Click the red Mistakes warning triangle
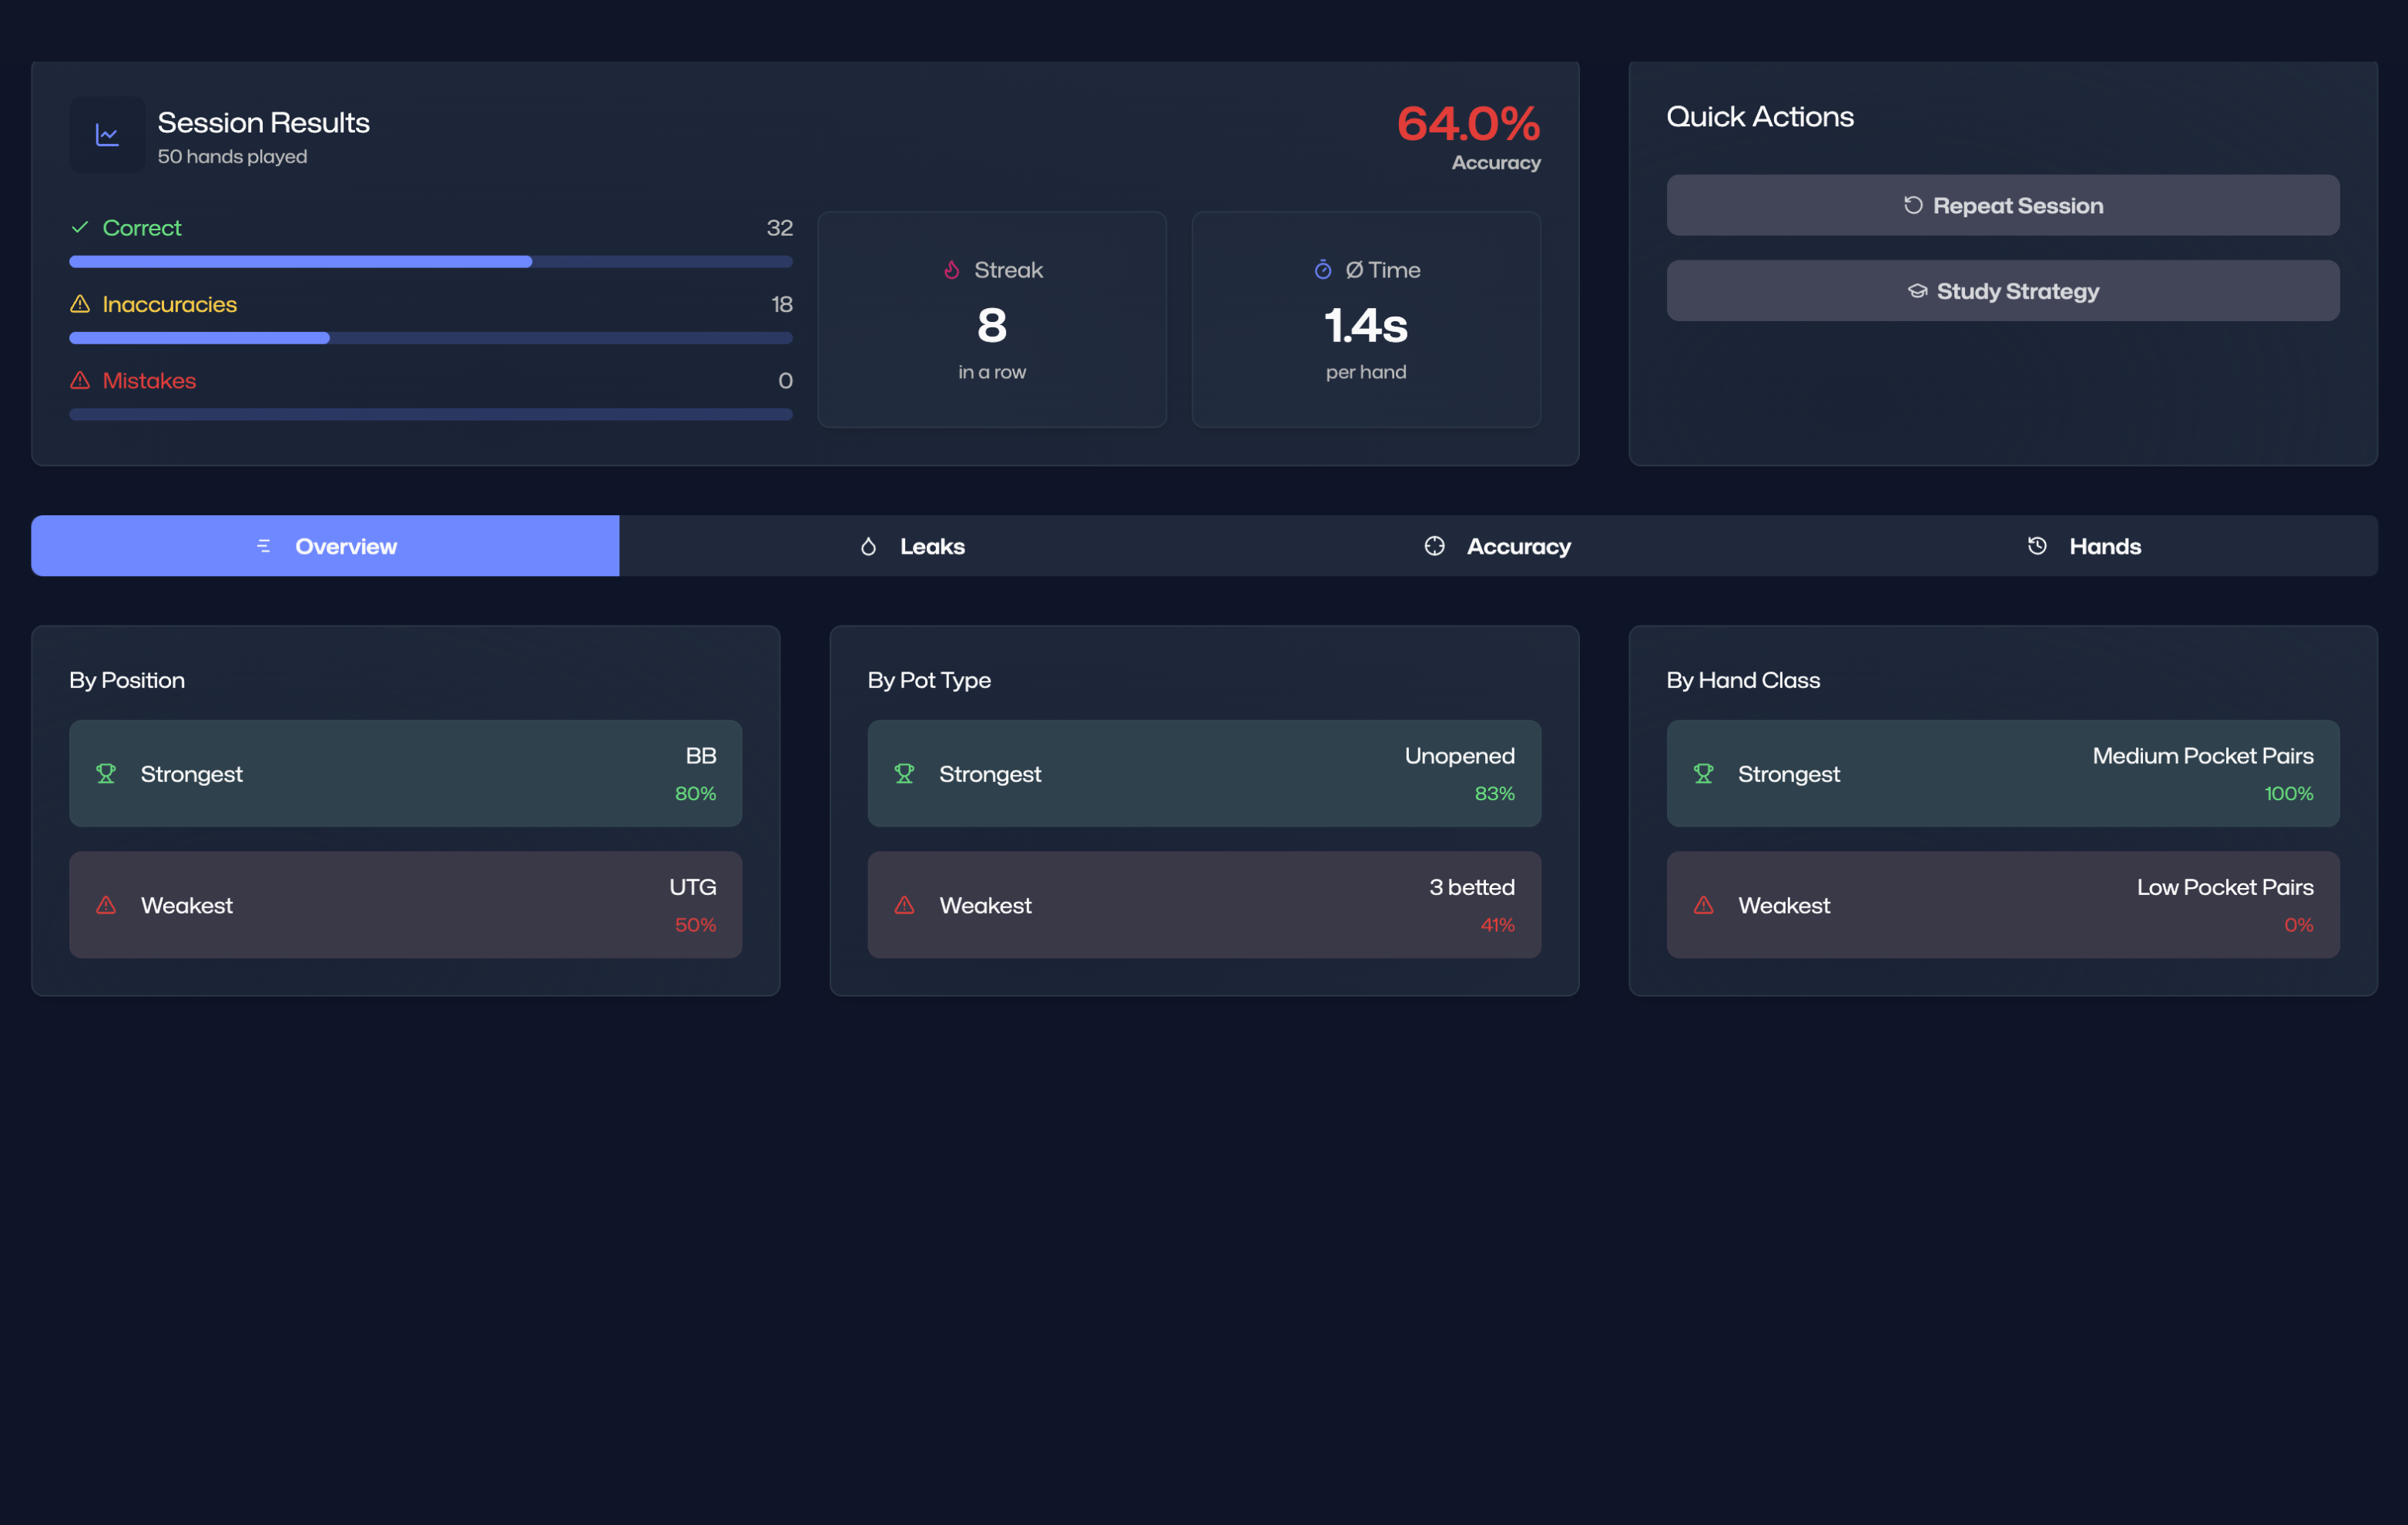 pyautogui.click(x=80, y=380)
